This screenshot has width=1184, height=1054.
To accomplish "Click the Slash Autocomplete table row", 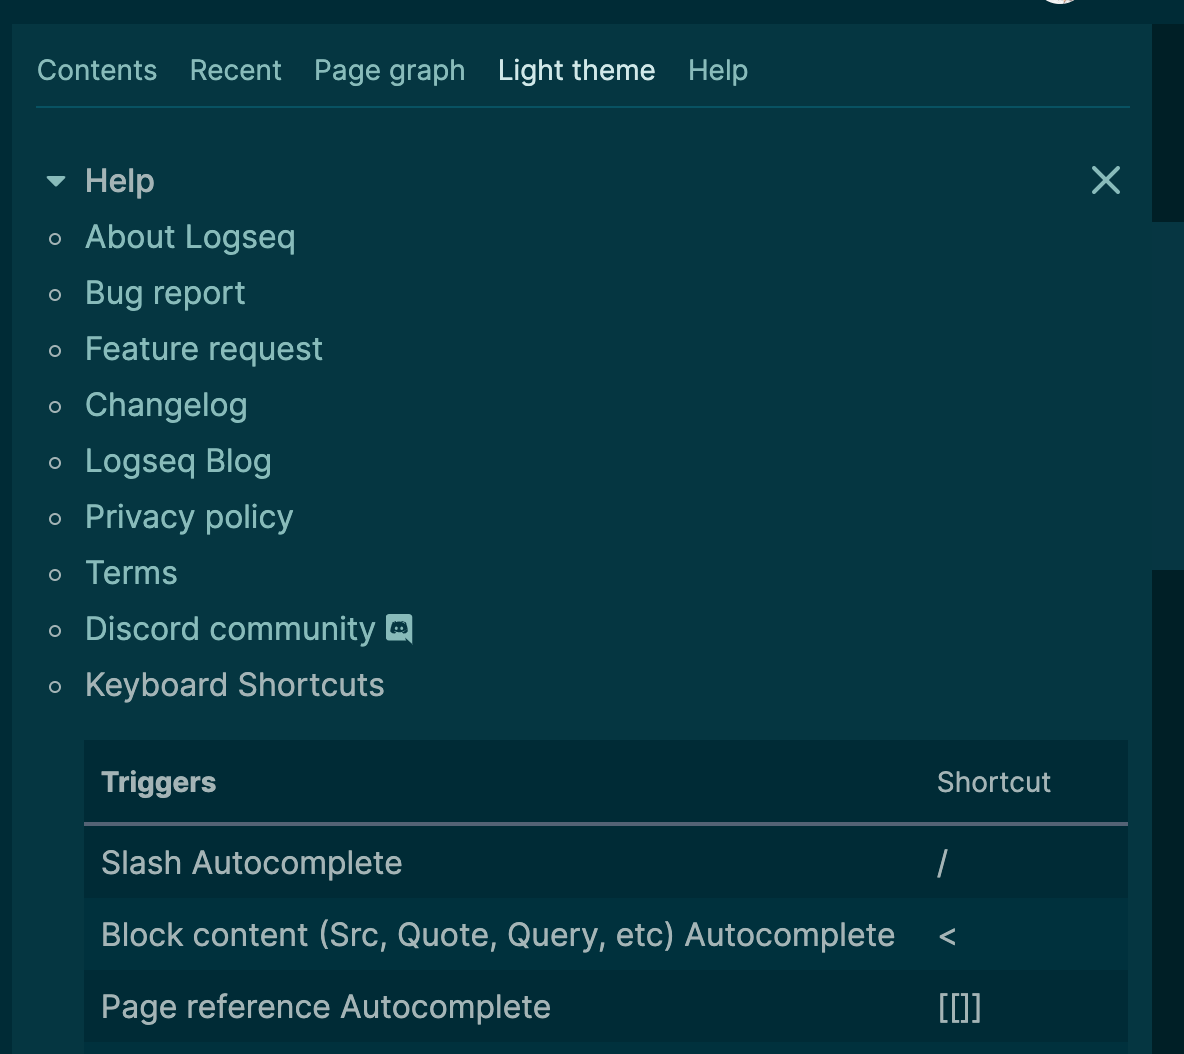I will pos(251,863).
